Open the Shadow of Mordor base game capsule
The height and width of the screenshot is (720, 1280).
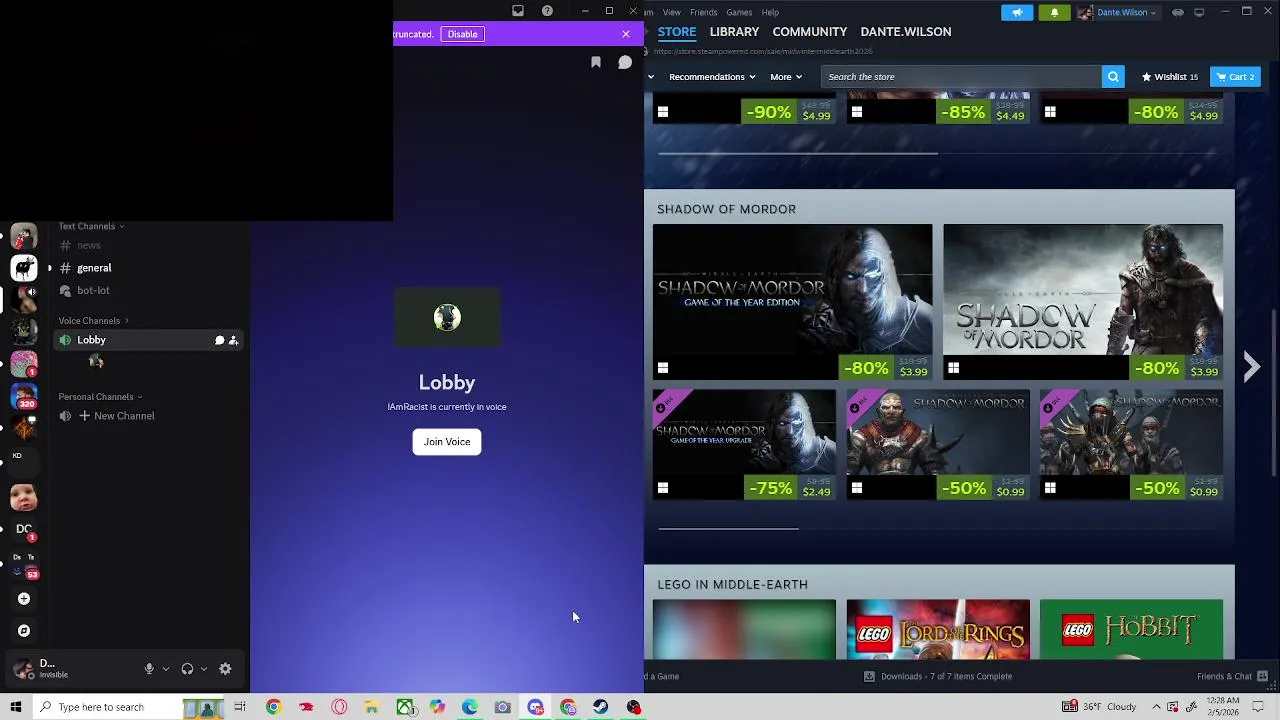1082,302
